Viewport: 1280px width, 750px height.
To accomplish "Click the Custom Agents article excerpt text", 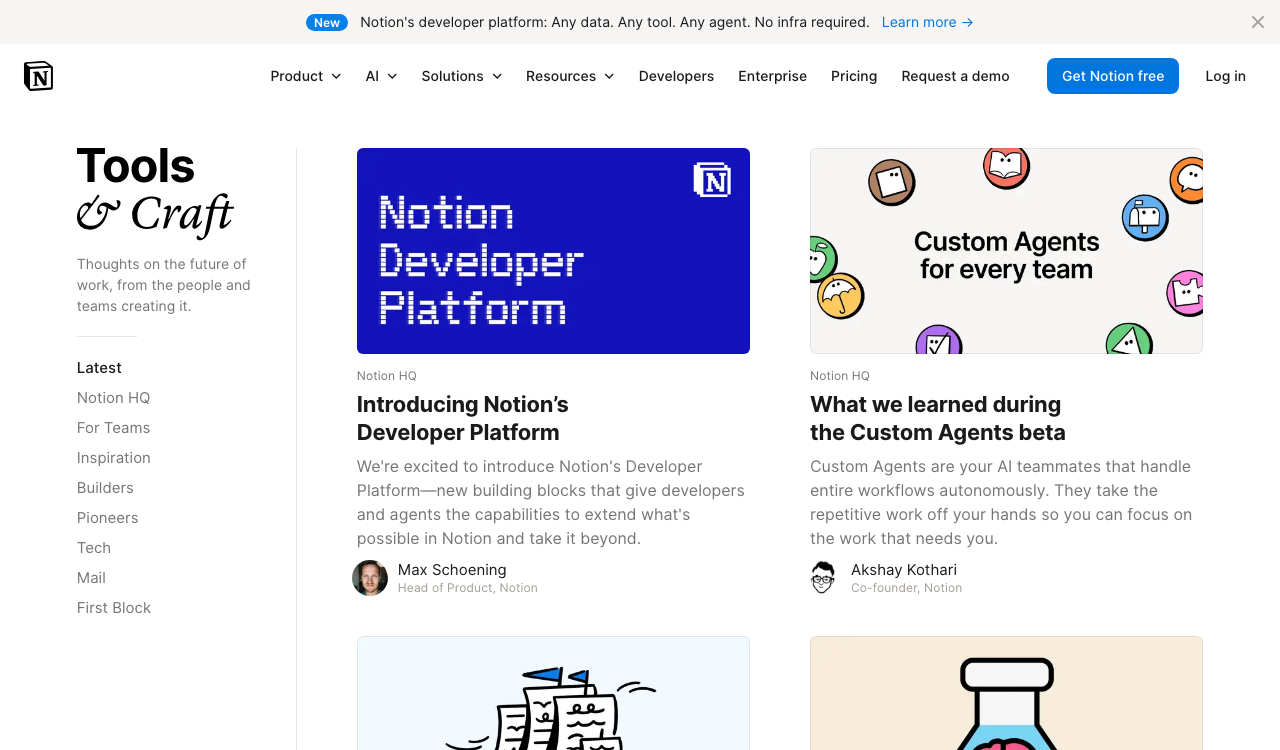I will pos(1001,502).
